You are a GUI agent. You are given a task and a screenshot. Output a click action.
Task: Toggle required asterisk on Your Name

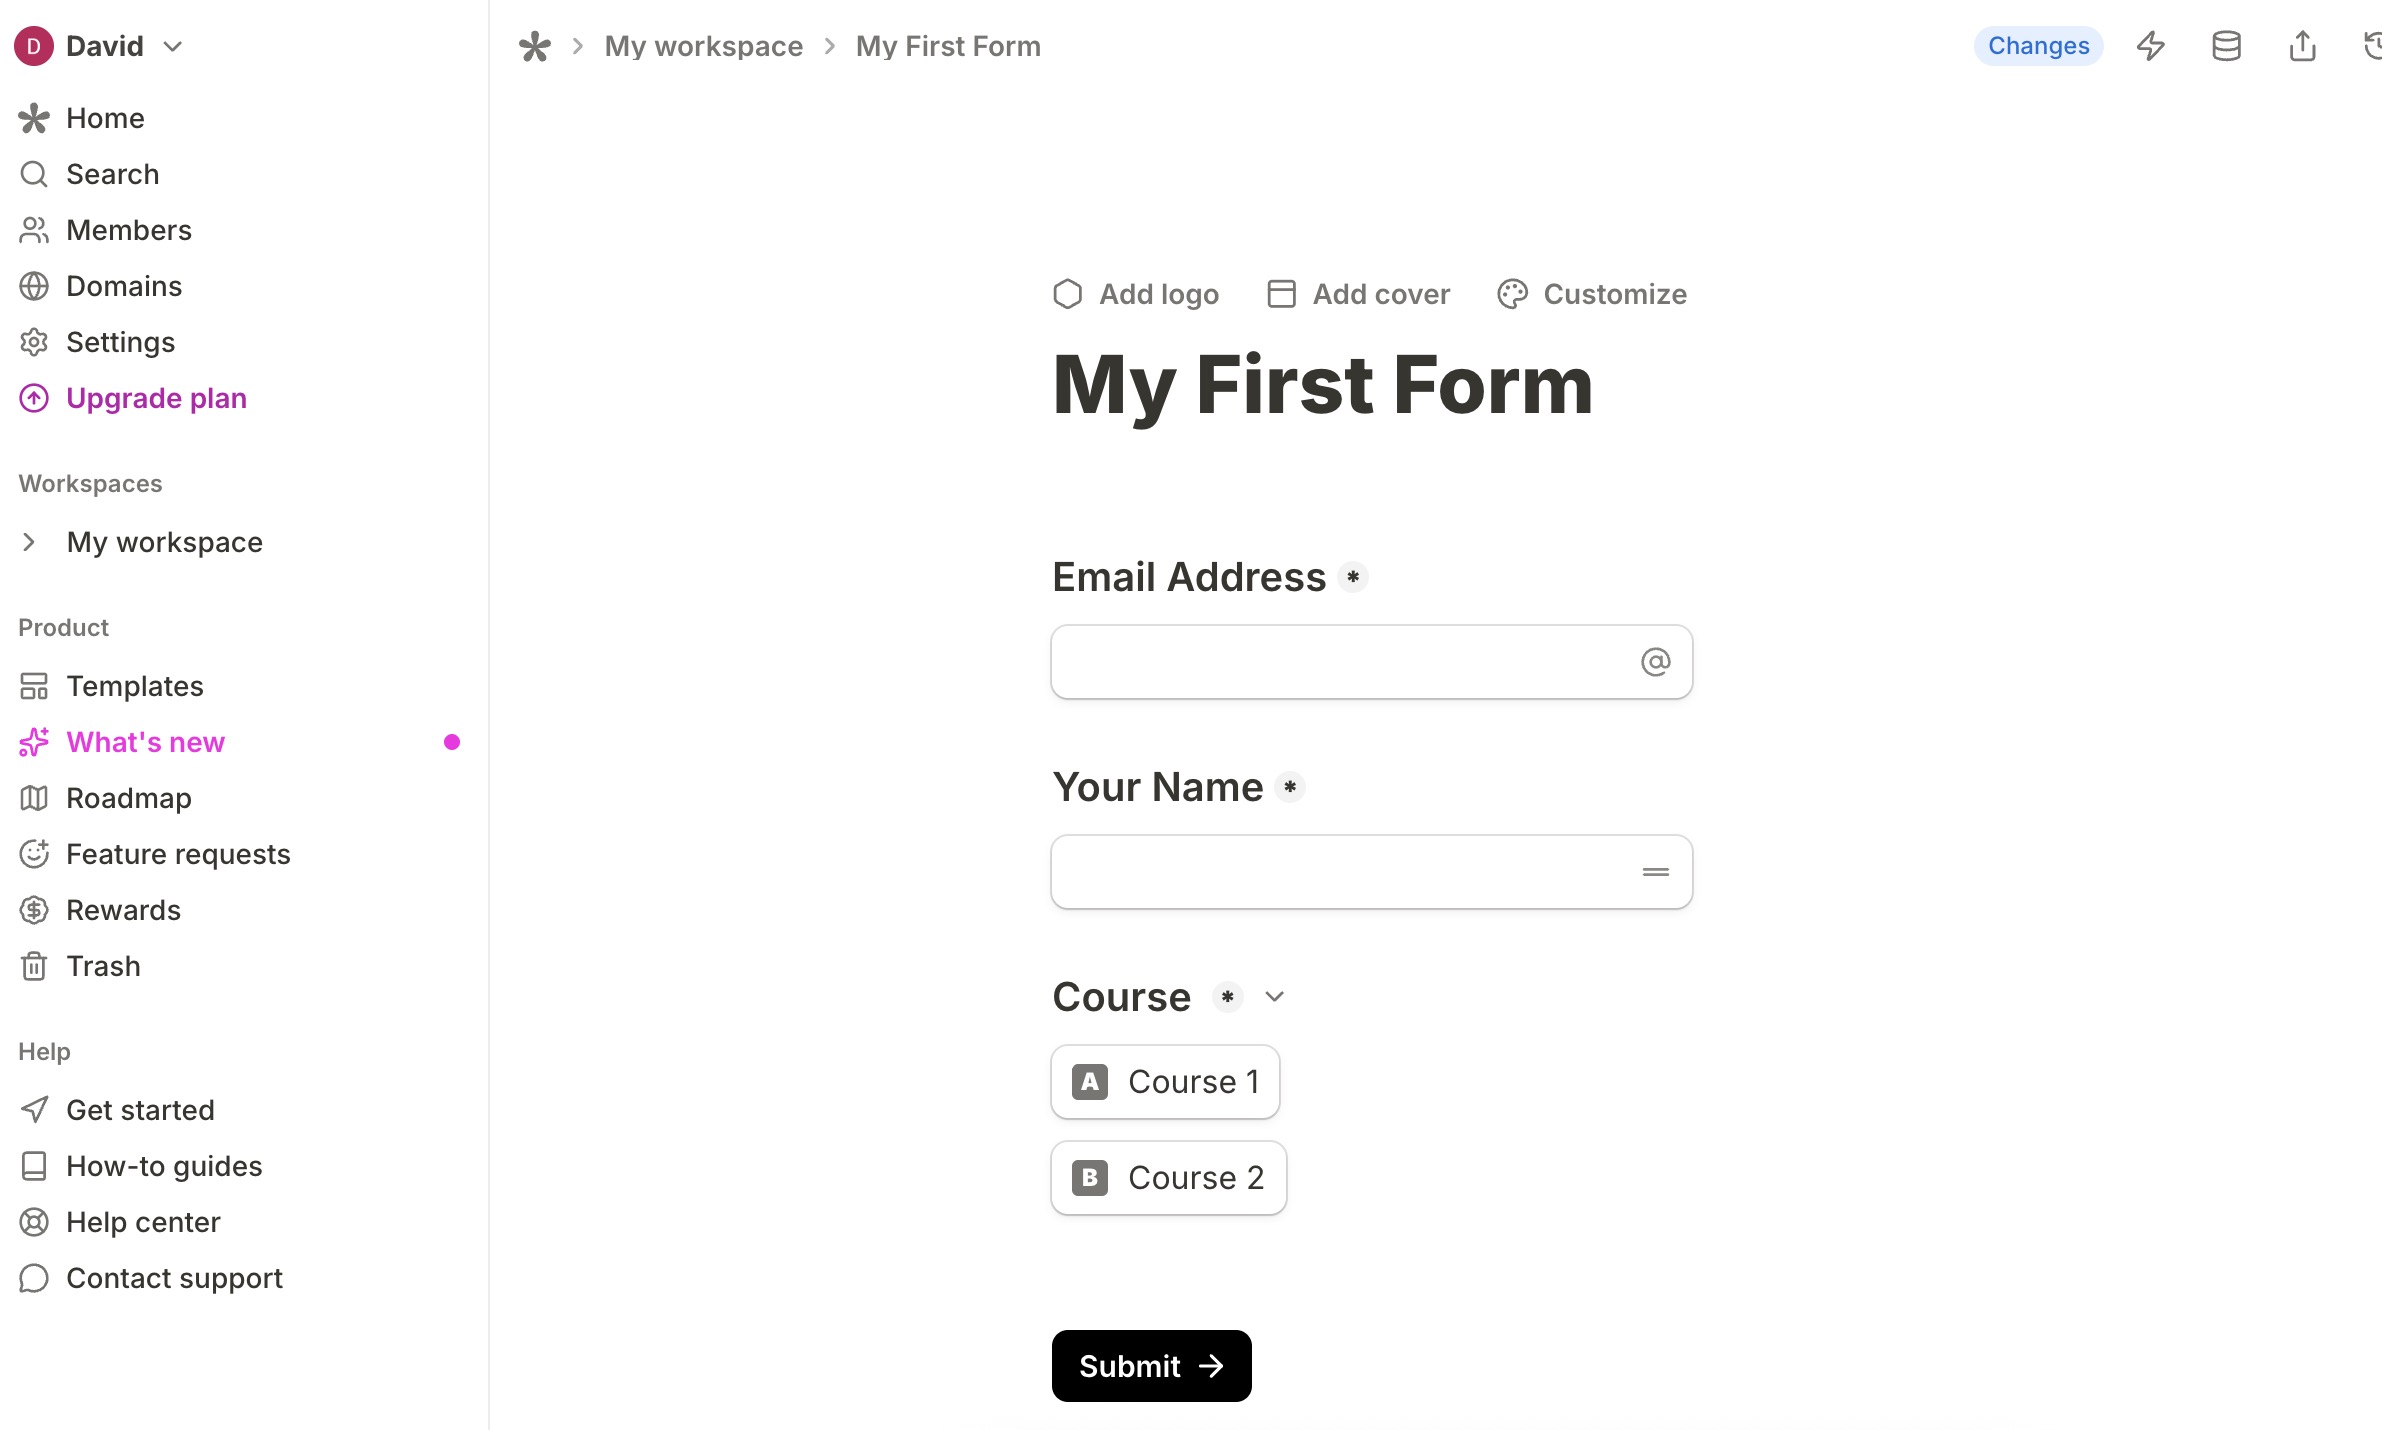(1290, 787)
